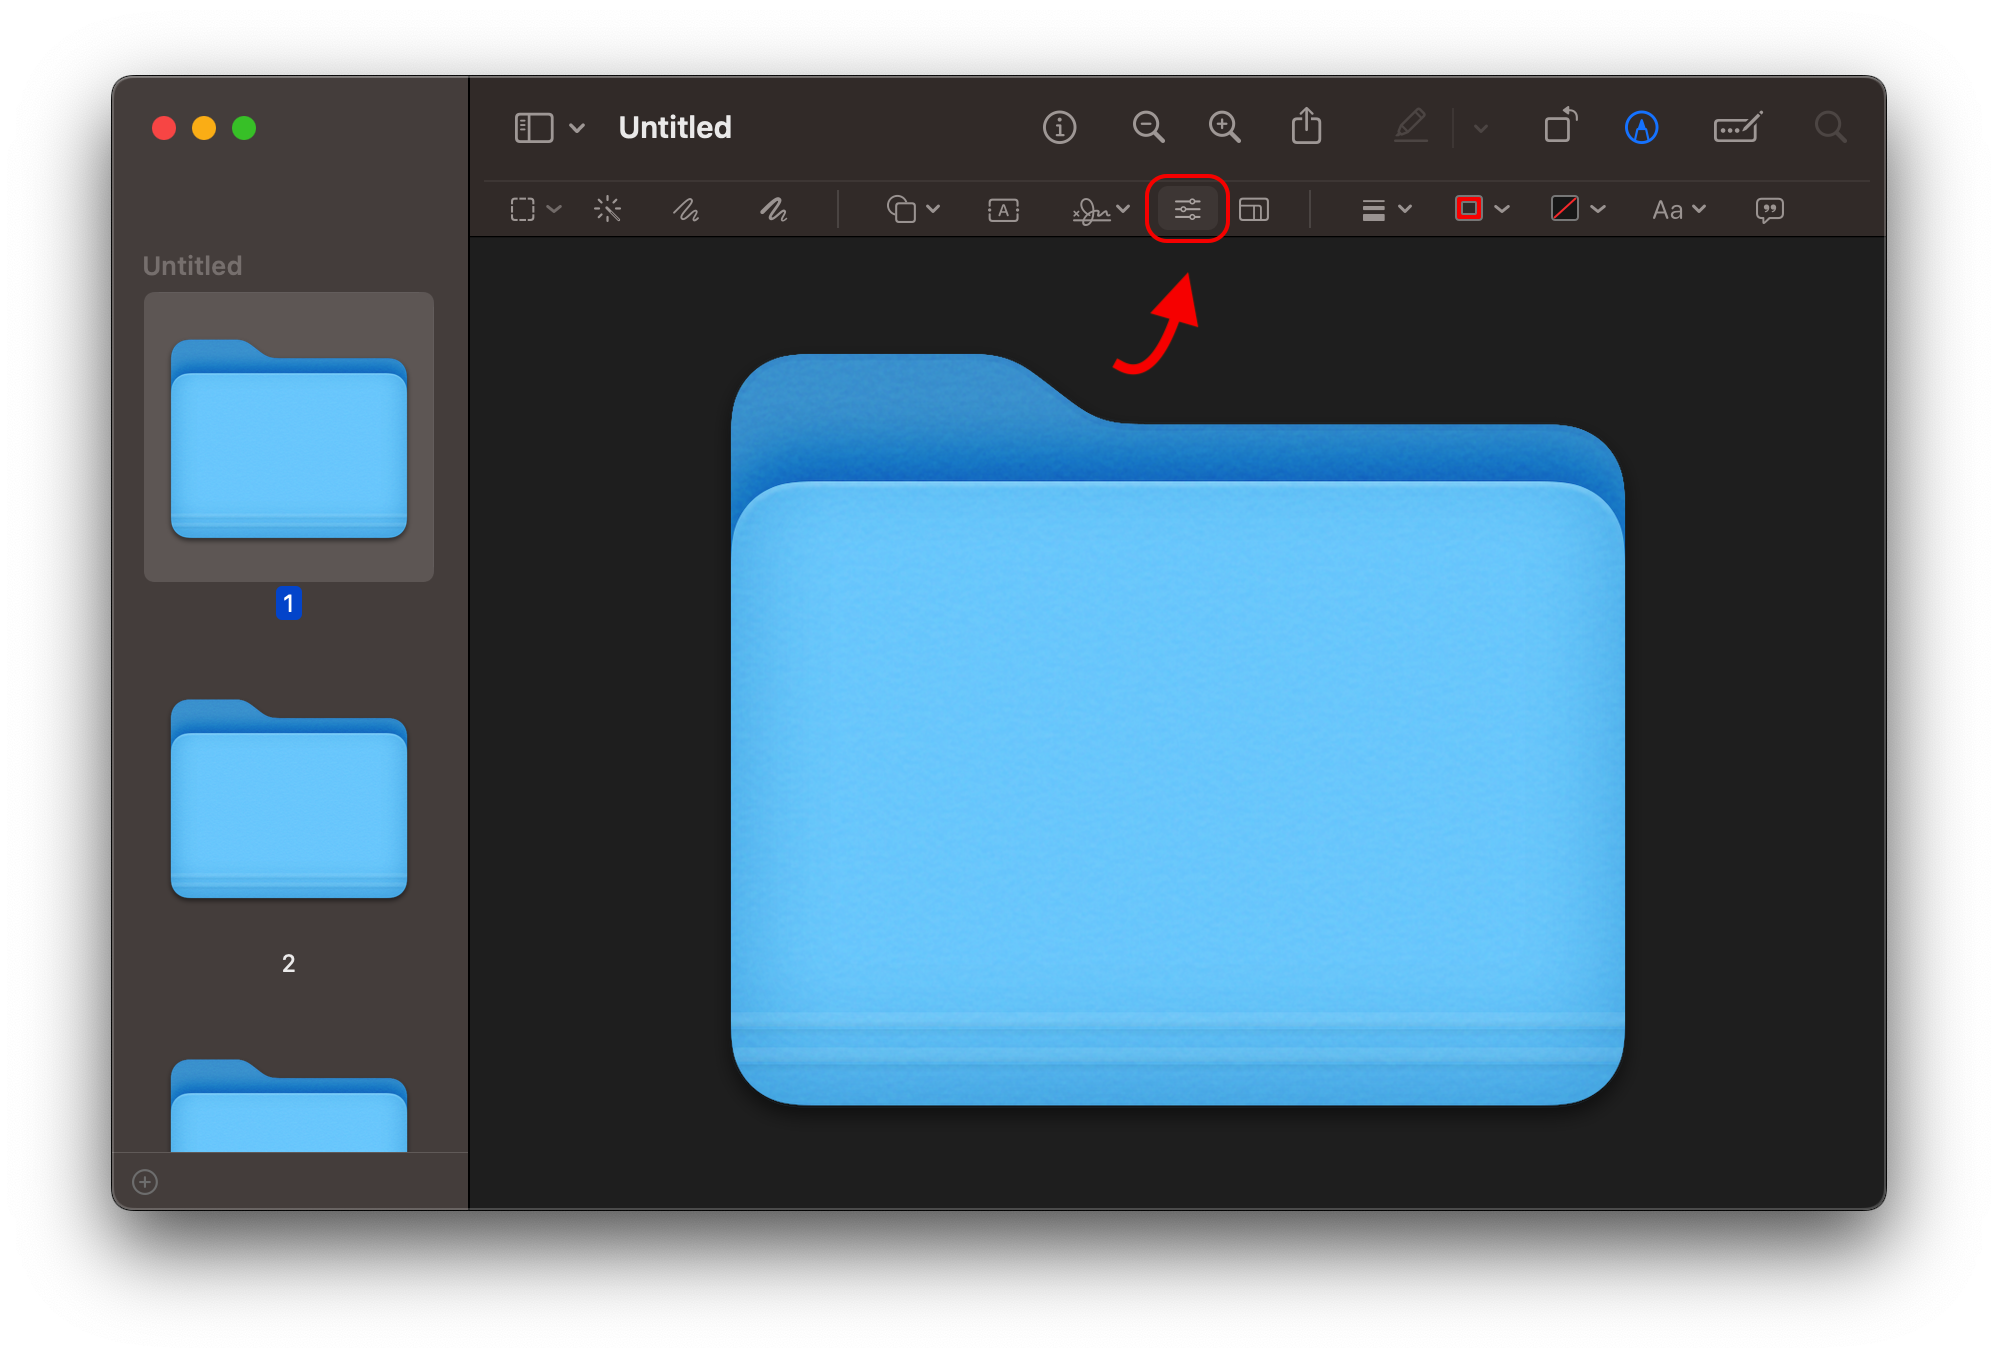
Task: Open the red Border Color swatch
Action: click(x=1469, y=209)
